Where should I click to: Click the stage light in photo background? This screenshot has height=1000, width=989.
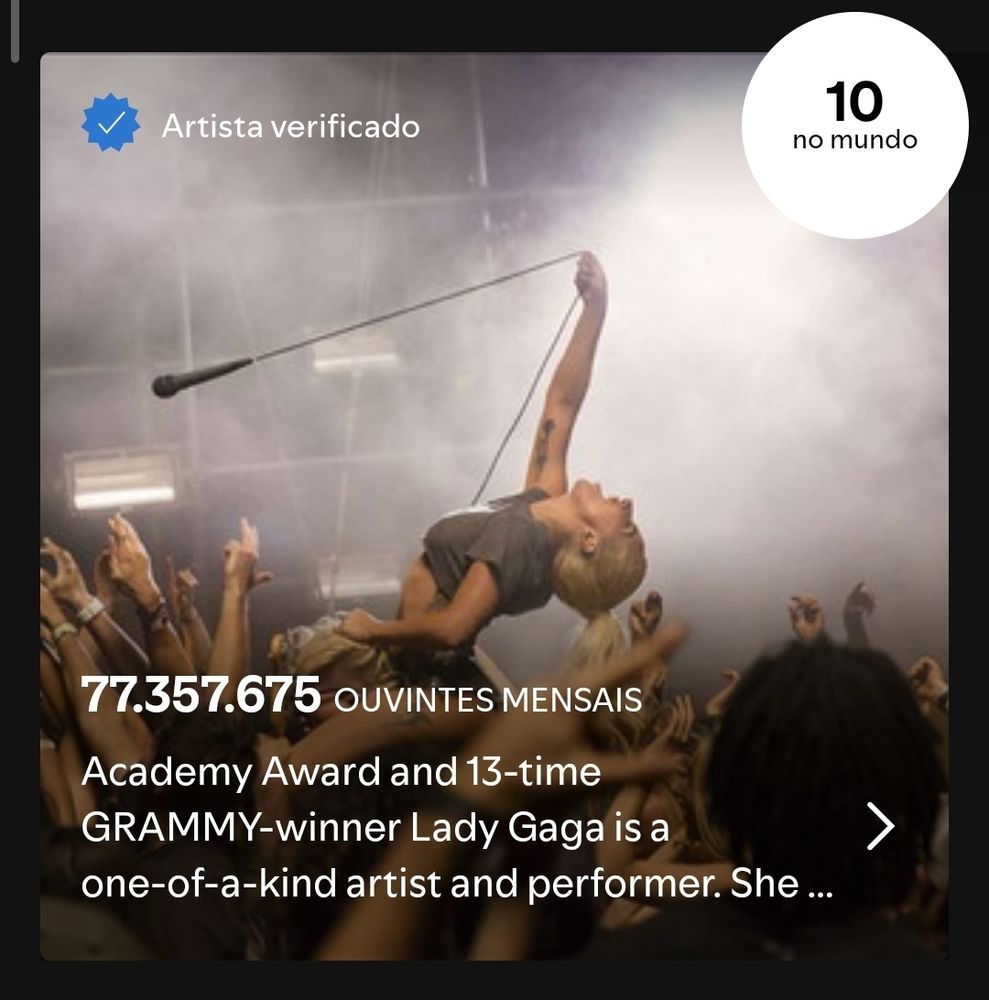(x=122, y=480)
